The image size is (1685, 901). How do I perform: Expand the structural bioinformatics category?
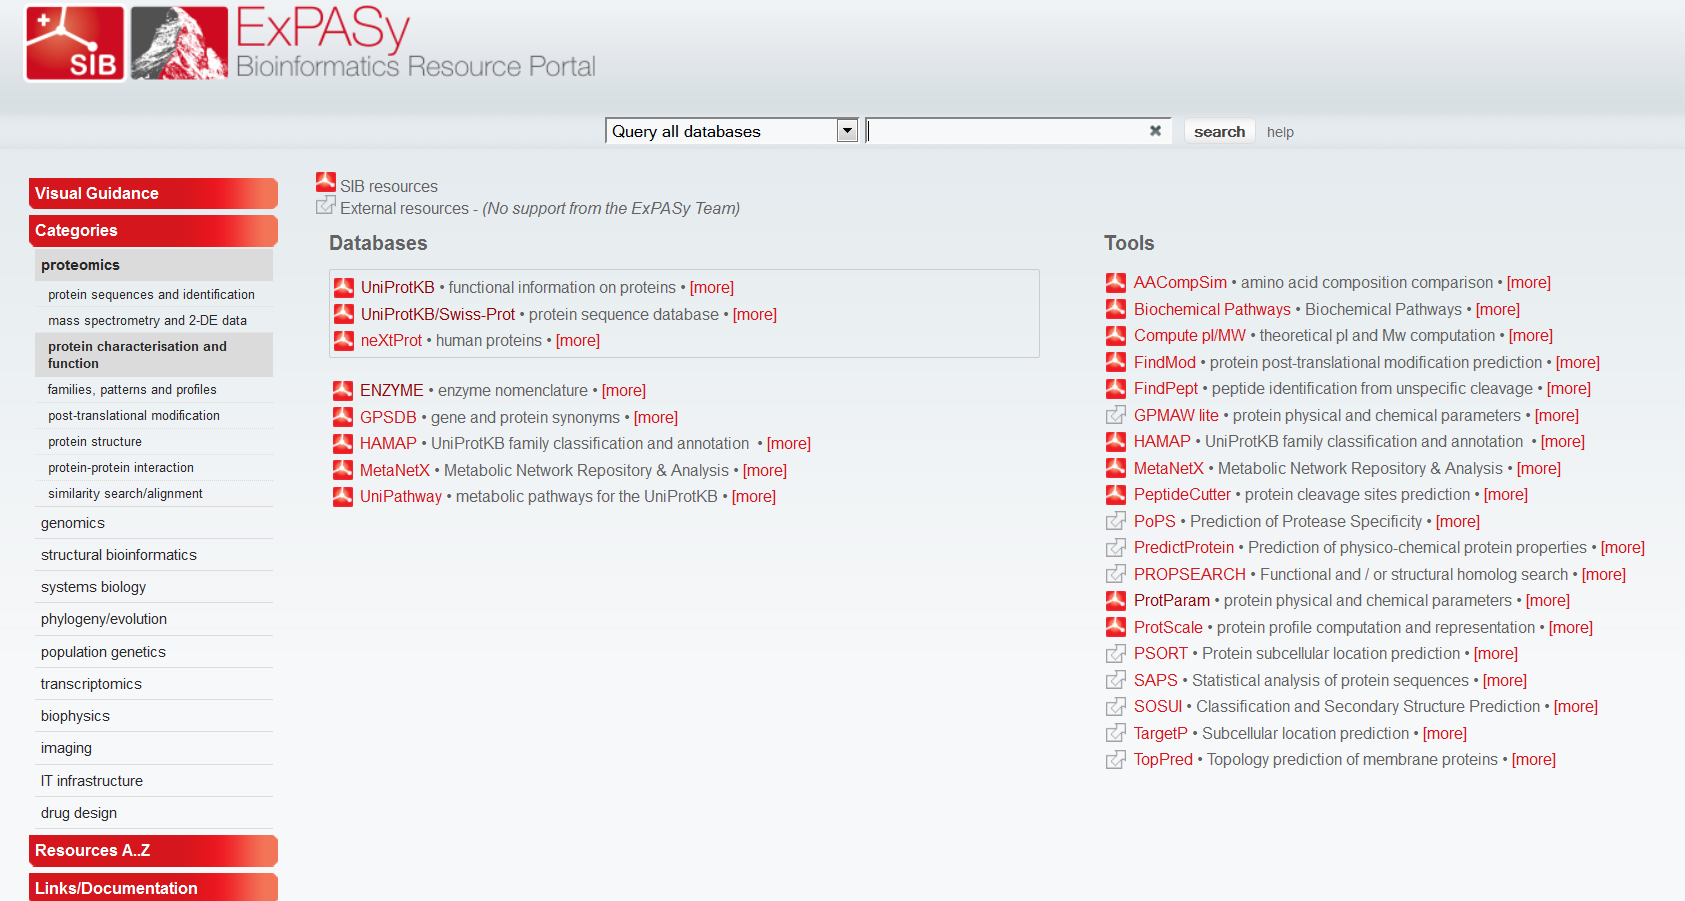154,555
